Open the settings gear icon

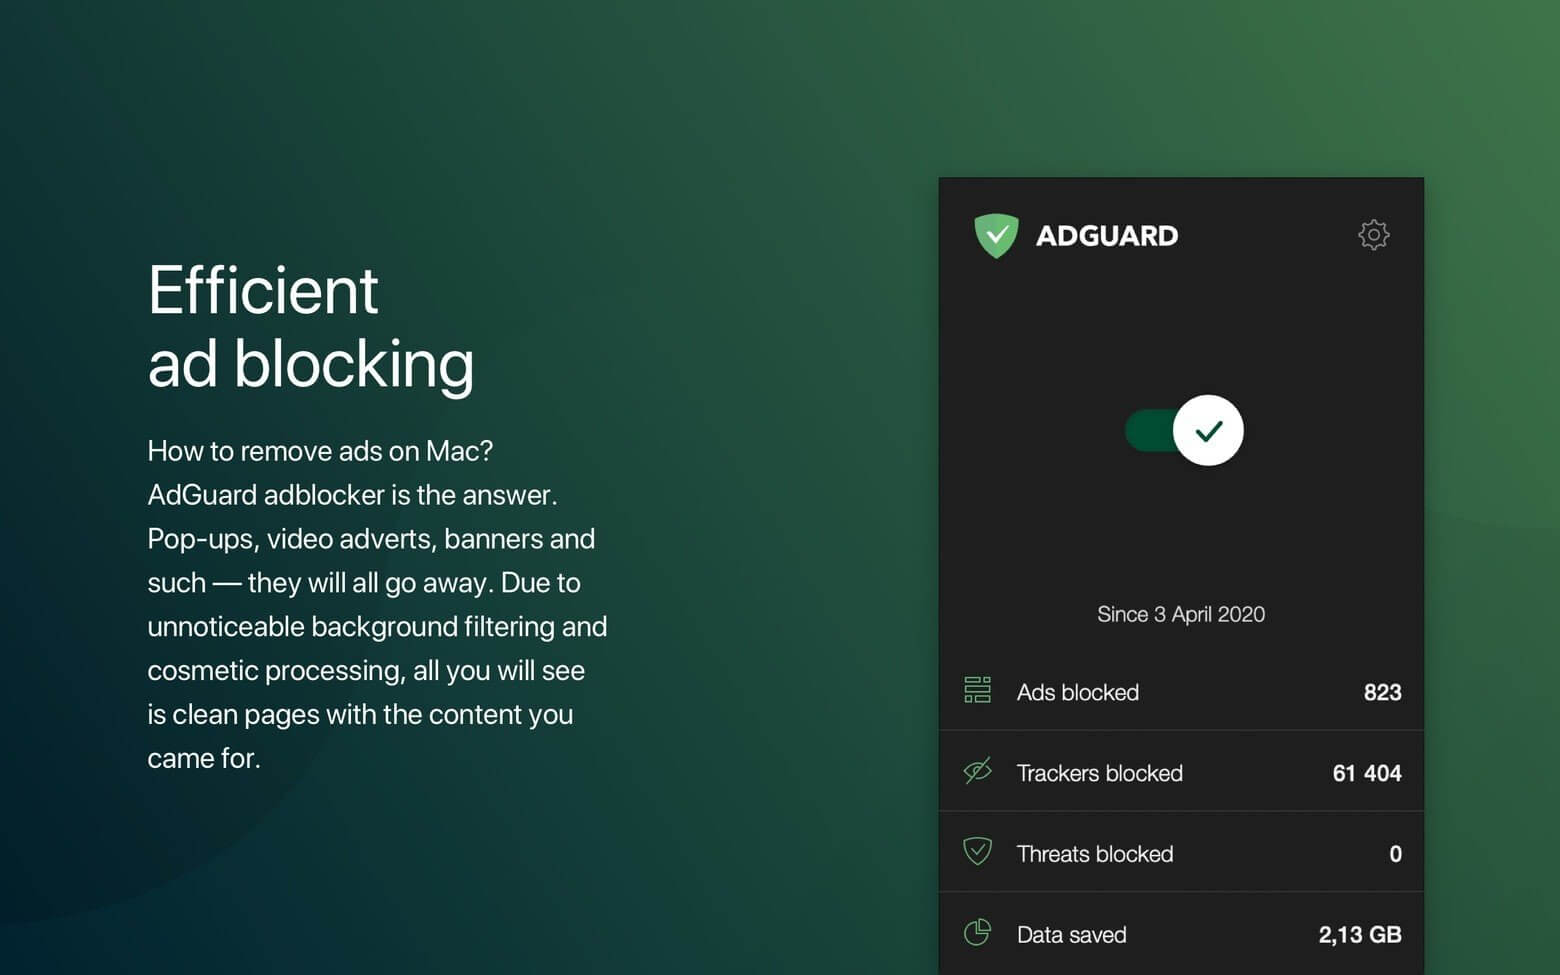tap(1374, 235)
